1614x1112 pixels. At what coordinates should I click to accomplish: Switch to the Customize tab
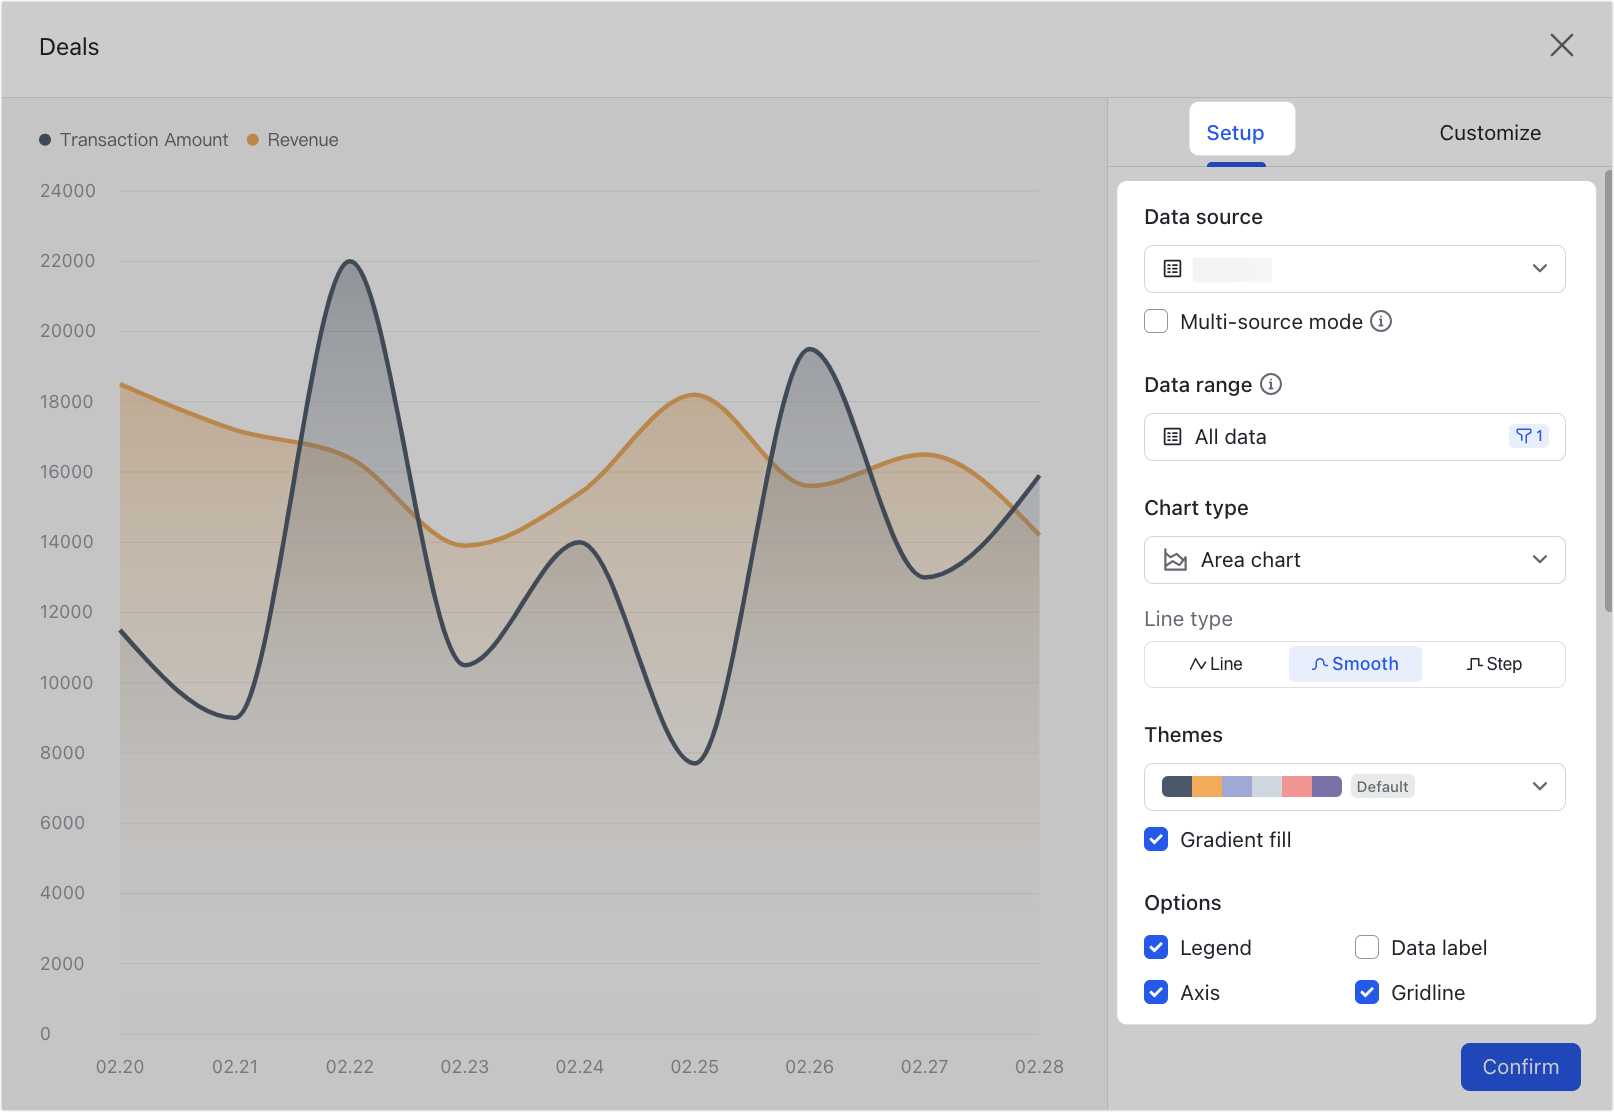click(1489, 132)
